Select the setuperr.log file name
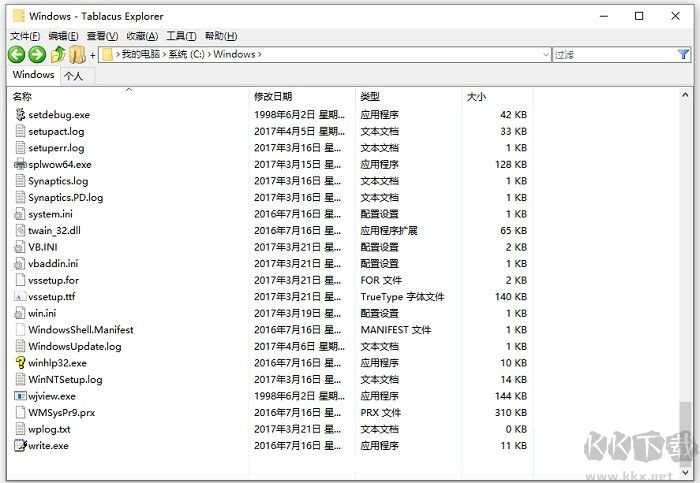 pos(56,148)
